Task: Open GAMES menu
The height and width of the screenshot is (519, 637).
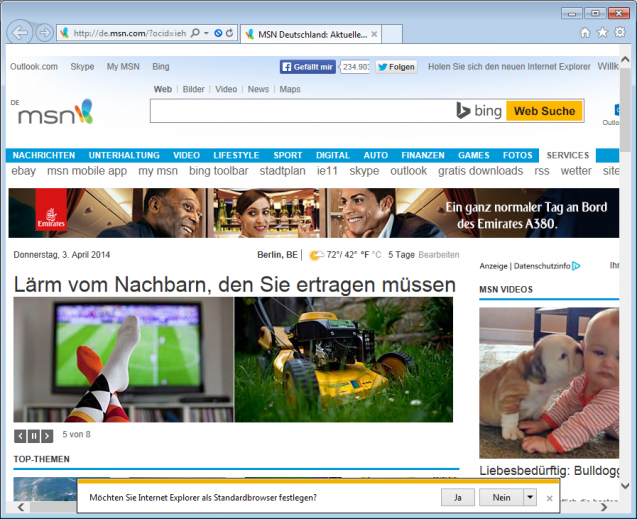Action: click(474, 155)
